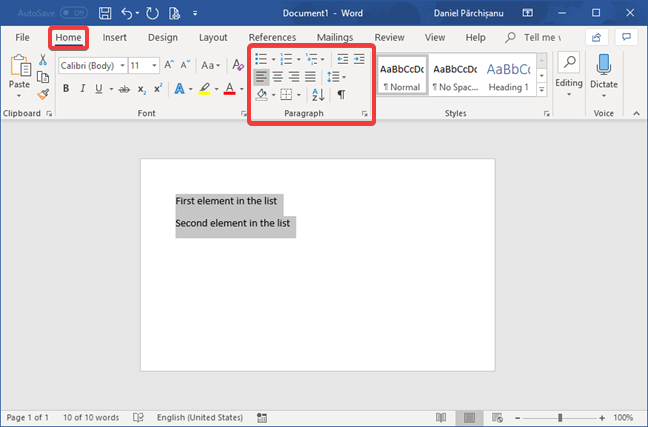This screenshot has height=427, width=648.
Task: Click the Save icon in the title bar
Action: pos(105,13)
